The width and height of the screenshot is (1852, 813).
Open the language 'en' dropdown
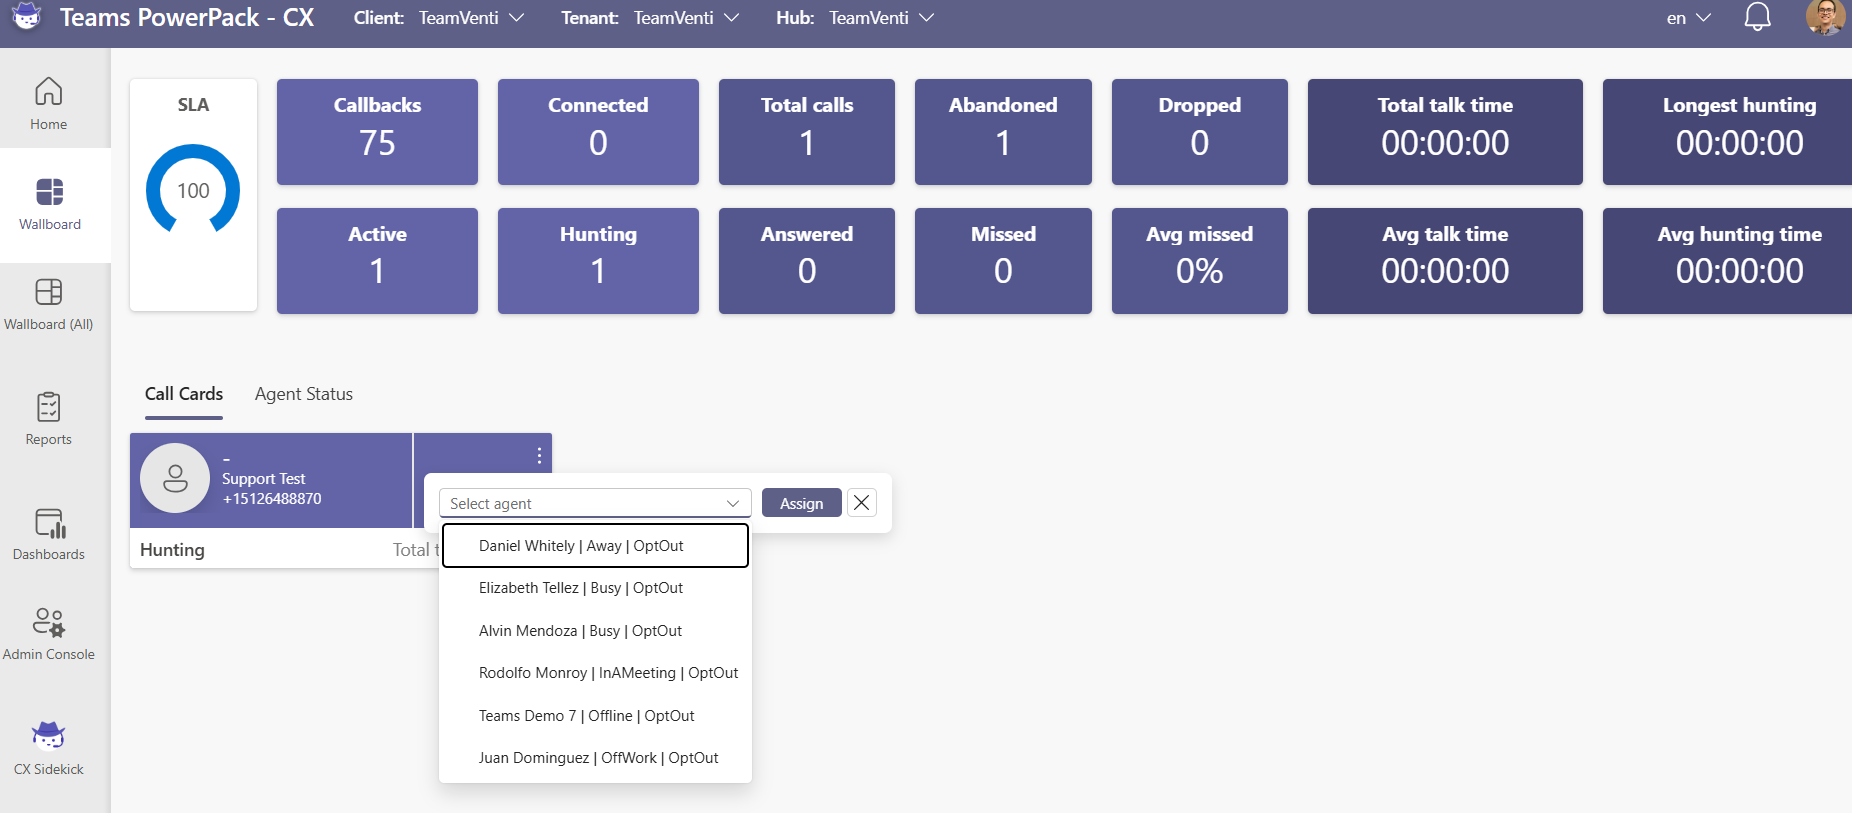pos(1689,18)
